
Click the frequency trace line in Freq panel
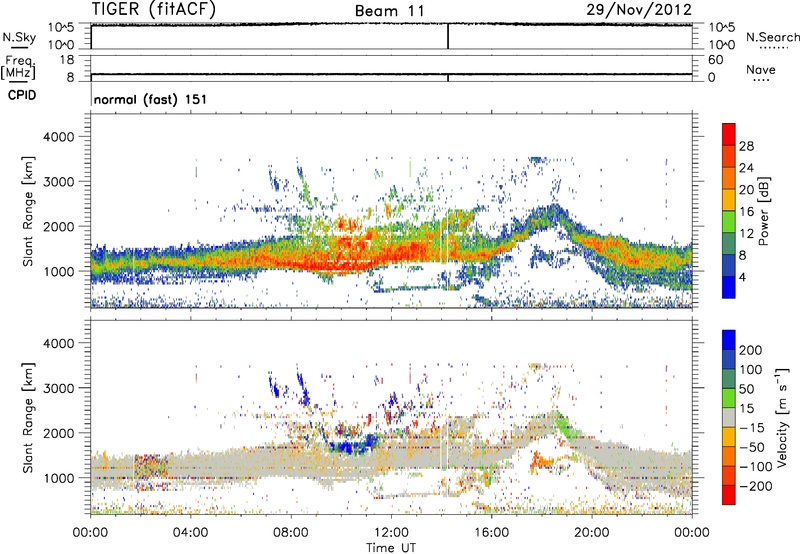click(x=391, y=74)
